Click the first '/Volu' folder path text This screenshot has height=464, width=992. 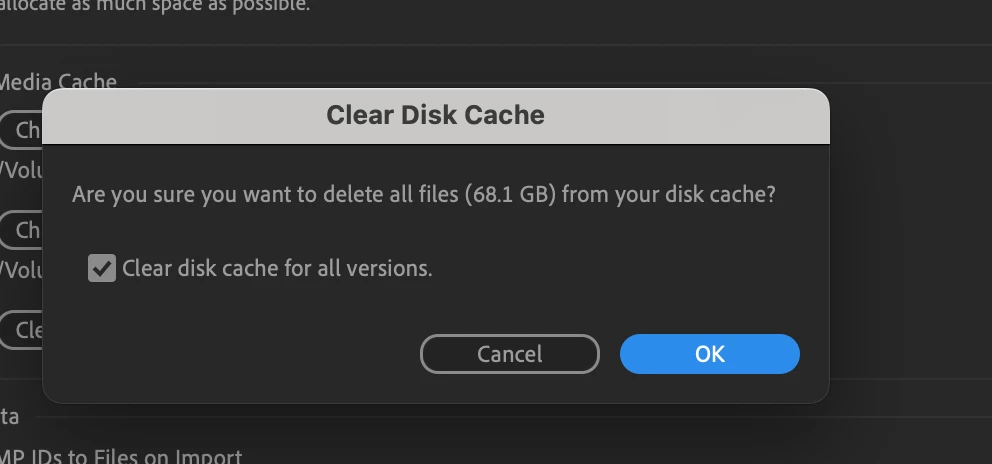click(x=21, y=170)
